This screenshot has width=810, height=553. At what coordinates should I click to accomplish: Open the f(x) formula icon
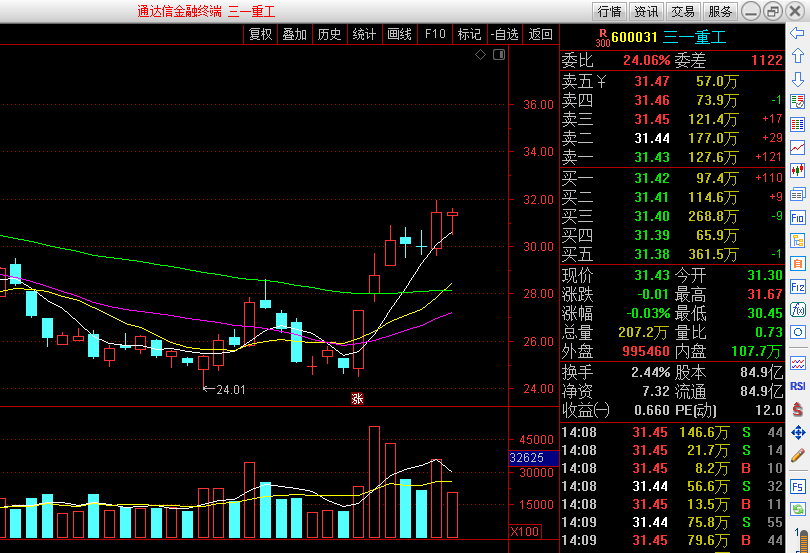(x=798, y=309)
